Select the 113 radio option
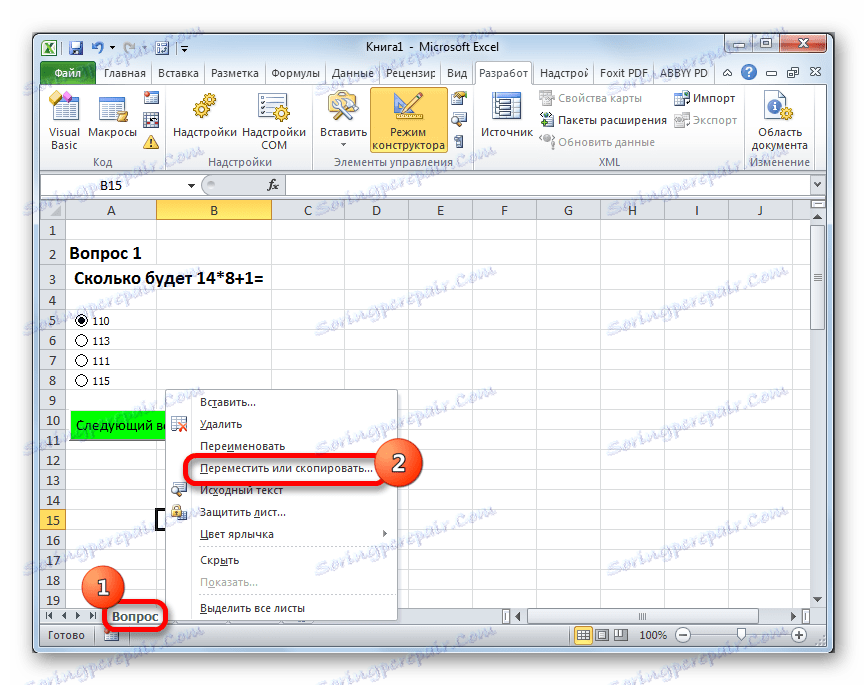 81,341
